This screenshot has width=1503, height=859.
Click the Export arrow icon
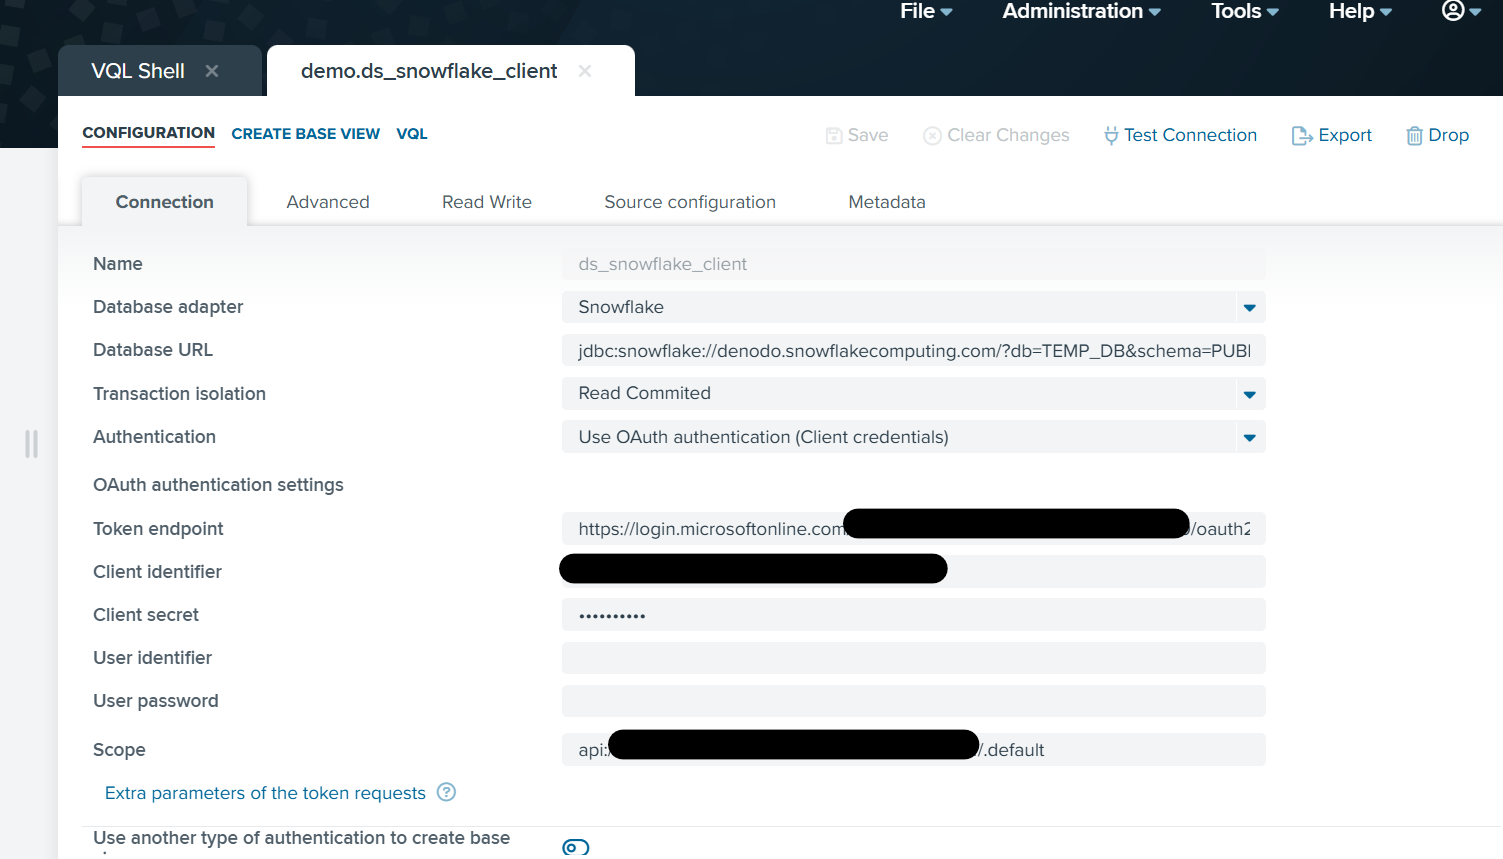[1302, 136]
